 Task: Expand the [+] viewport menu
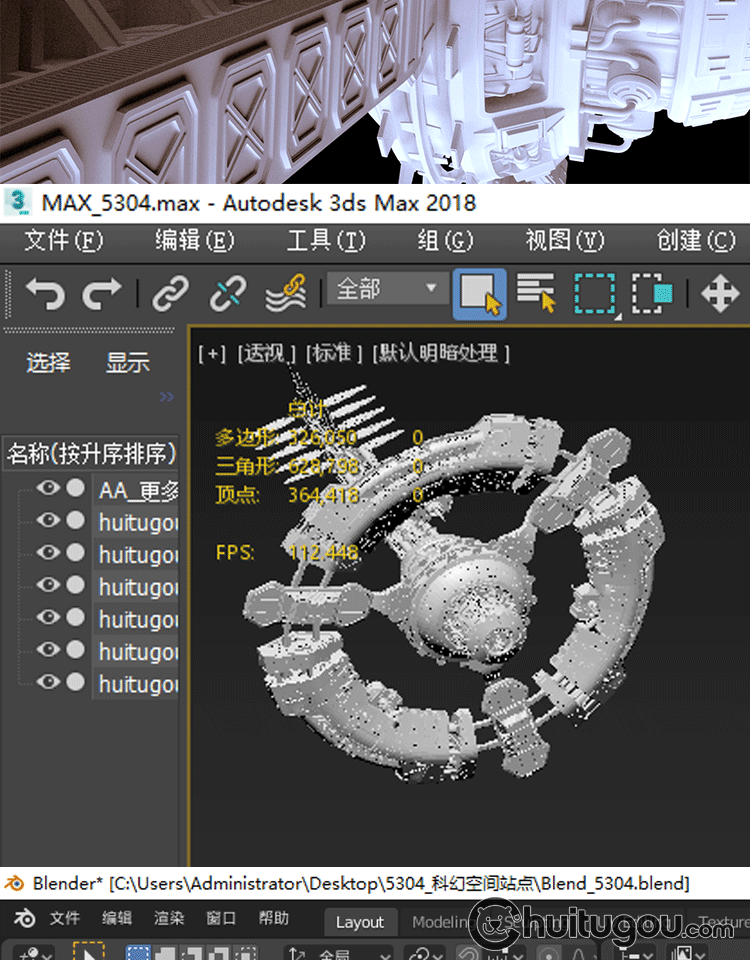tap(212, 353)
